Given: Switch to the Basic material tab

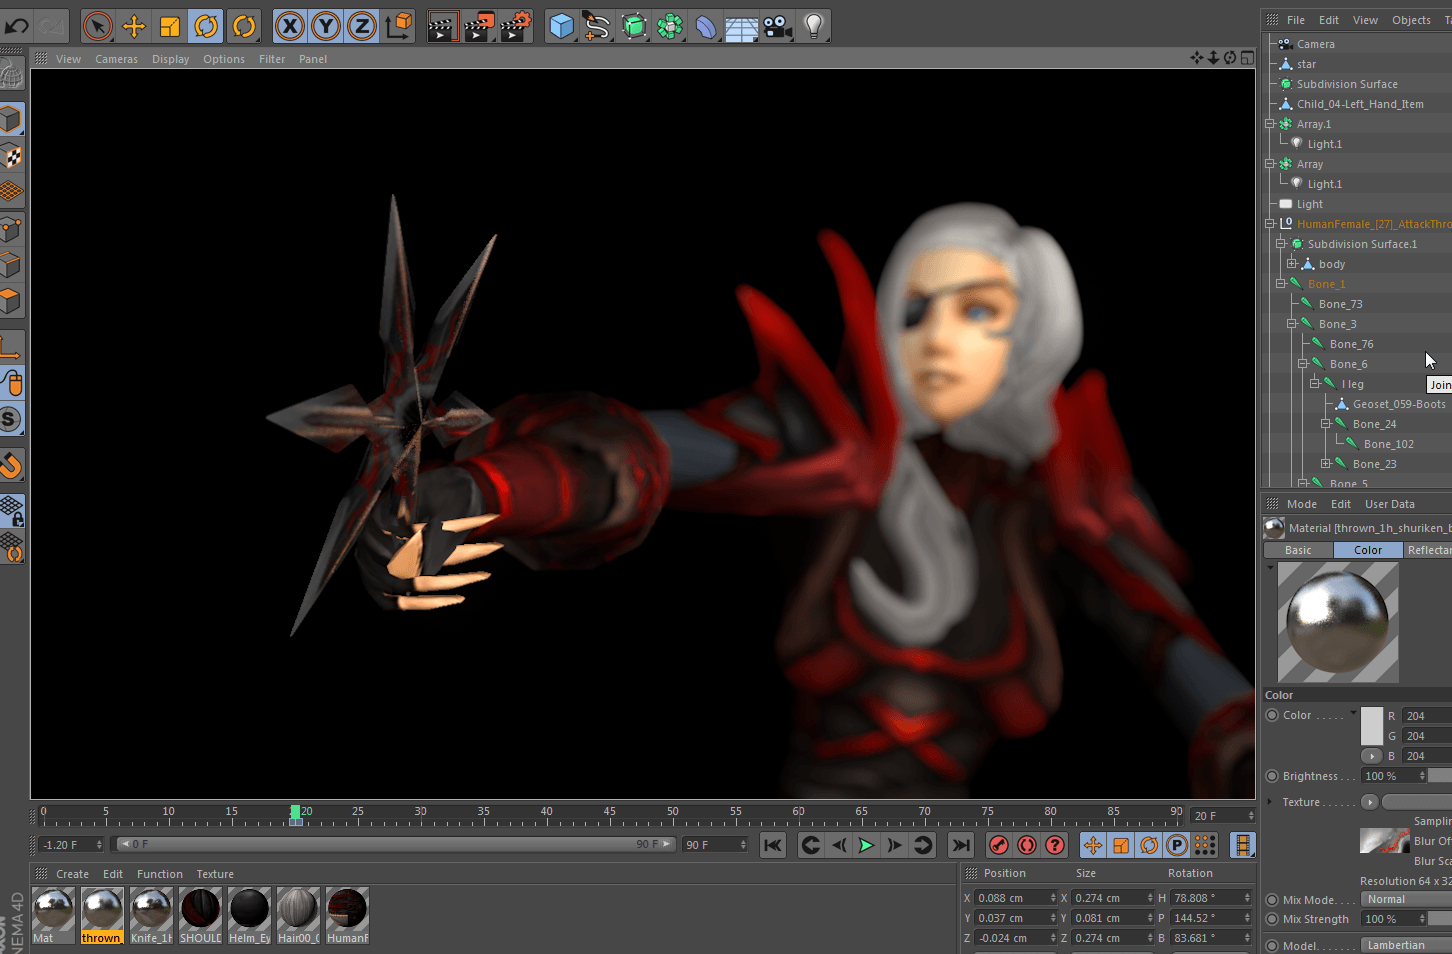Looking at the screenshot, I should tap(1298, 550).
